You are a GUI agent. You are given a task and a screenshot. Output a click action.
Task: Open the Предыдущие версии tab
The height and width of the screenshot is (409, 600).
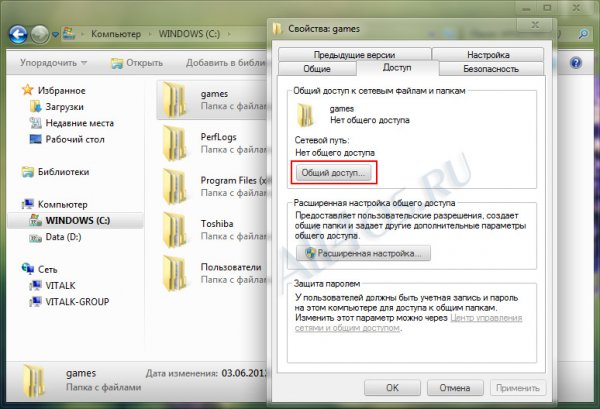click(339, 54)
